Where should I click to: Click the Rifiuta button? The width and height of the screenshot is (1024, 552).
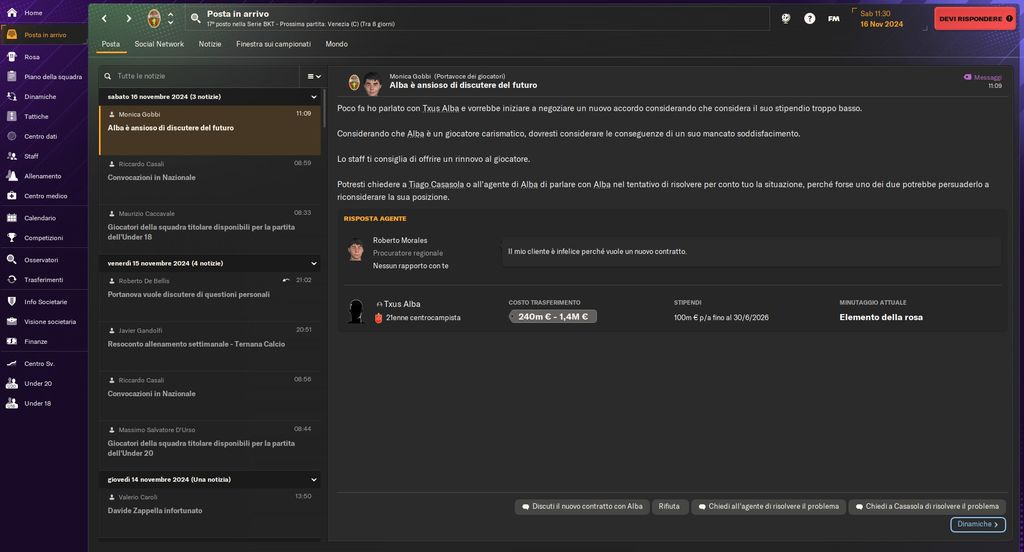[x=669, y=507]
